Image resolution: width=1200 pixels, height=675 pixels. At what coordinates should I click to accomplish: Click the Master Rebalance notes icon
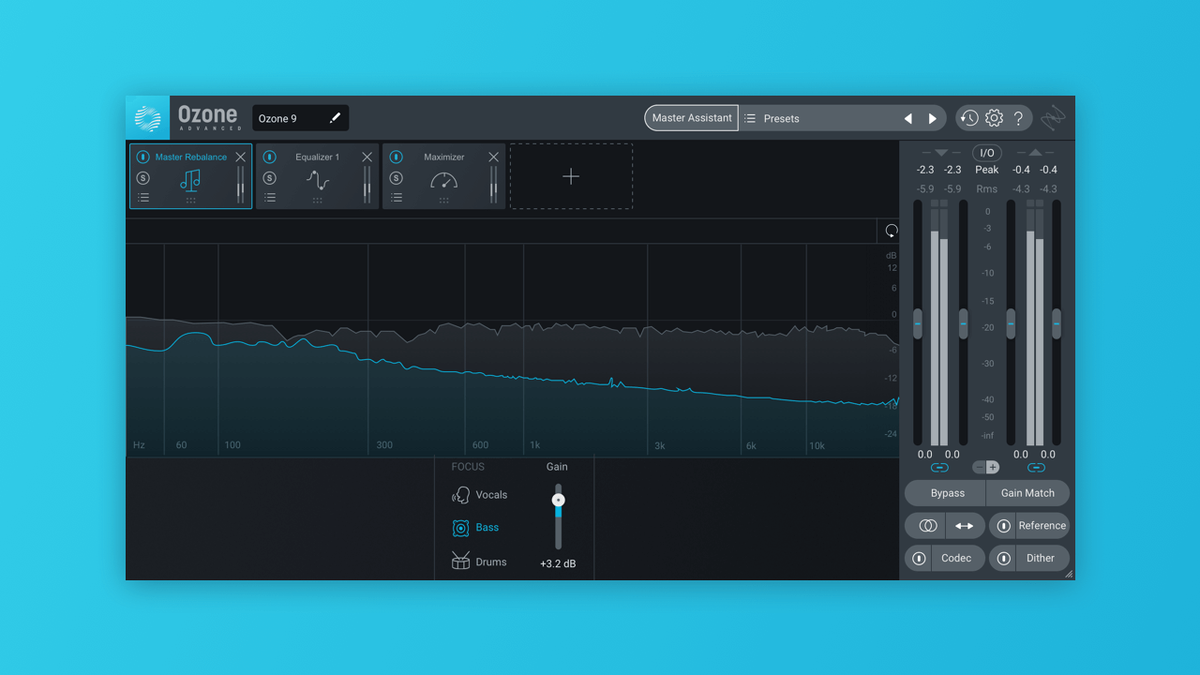pyautogui.click(x=191, y=179)
